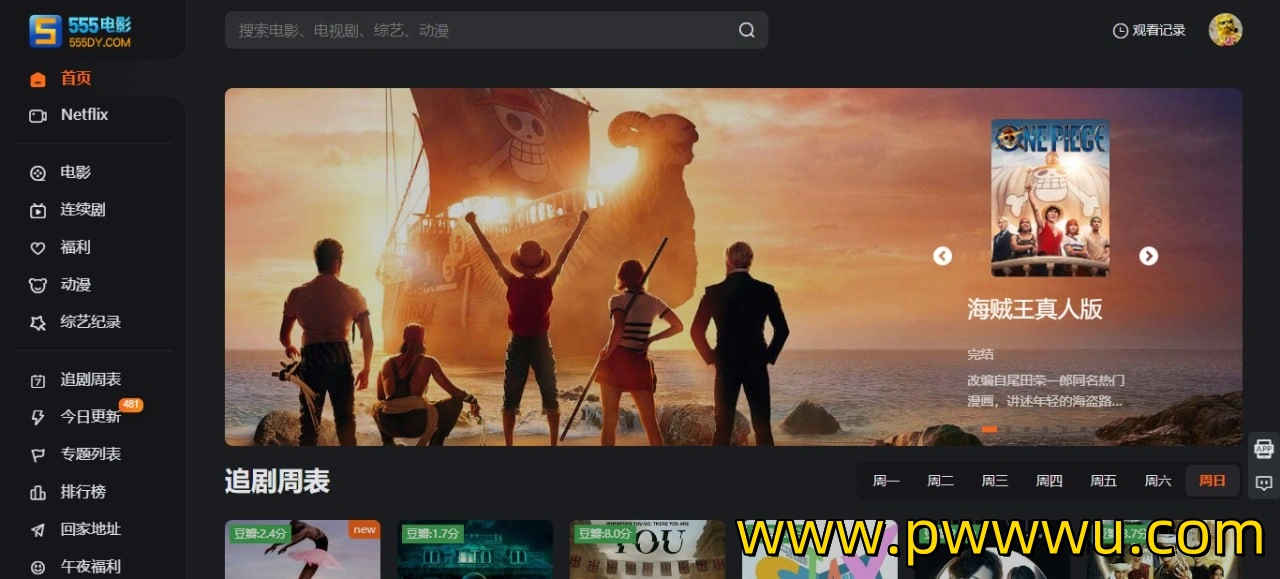Open the card rated 豆瓣:1.7分
1280x579 pixels.
(x=475, y=549)
